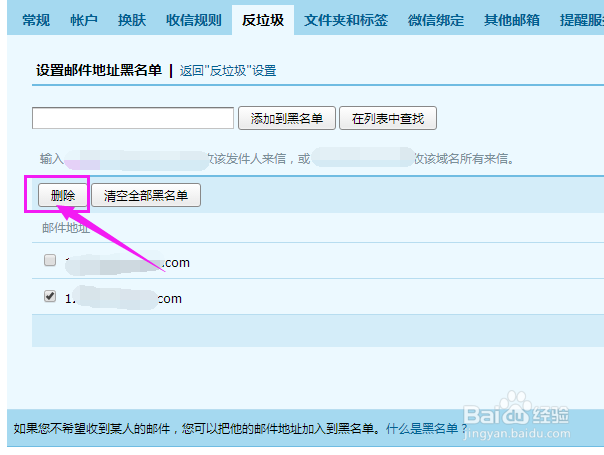The height and width of the screenshot is (455, 604).
Task: Open the partially visible 提醒服务 tab
Action: [x=582, y=20]
